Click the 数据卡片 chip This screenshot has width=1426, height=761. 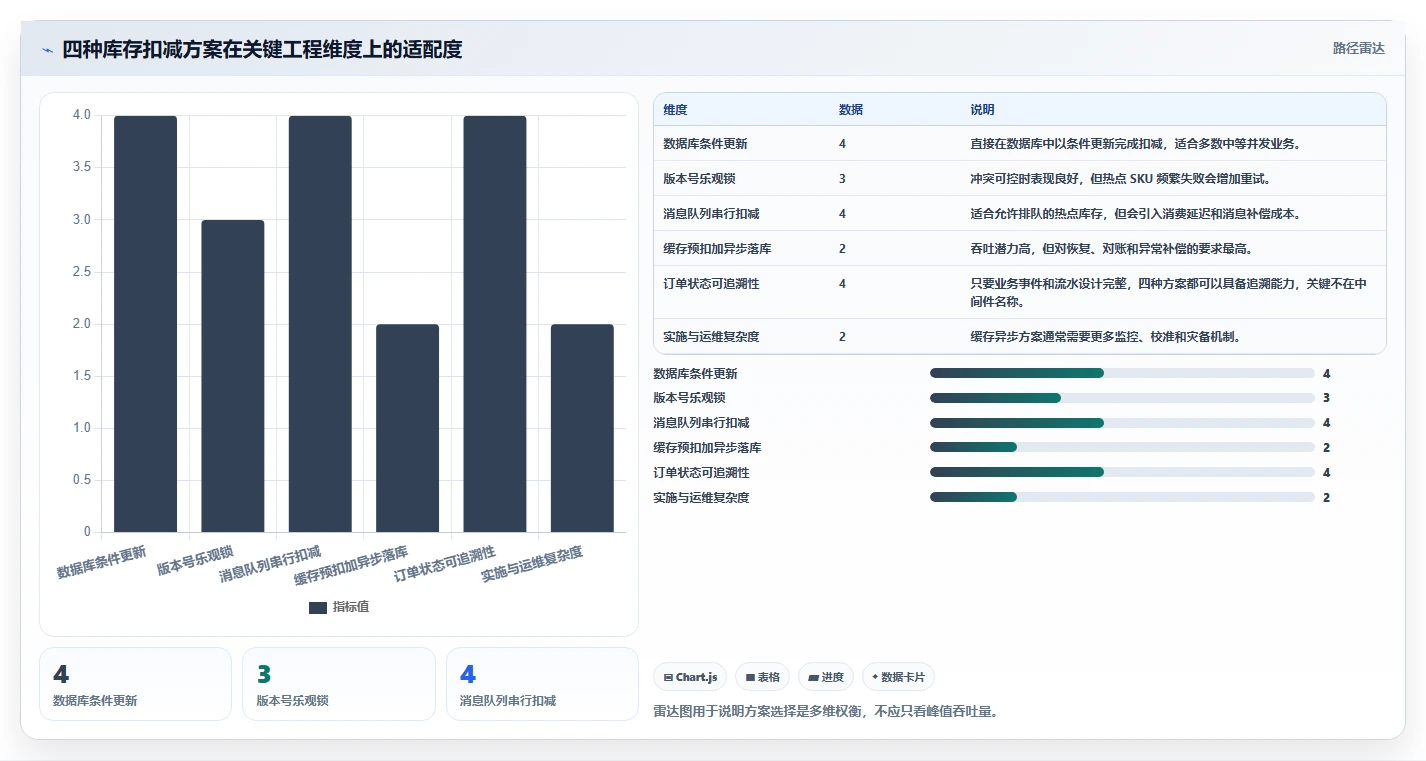click(x=898, y=677)
